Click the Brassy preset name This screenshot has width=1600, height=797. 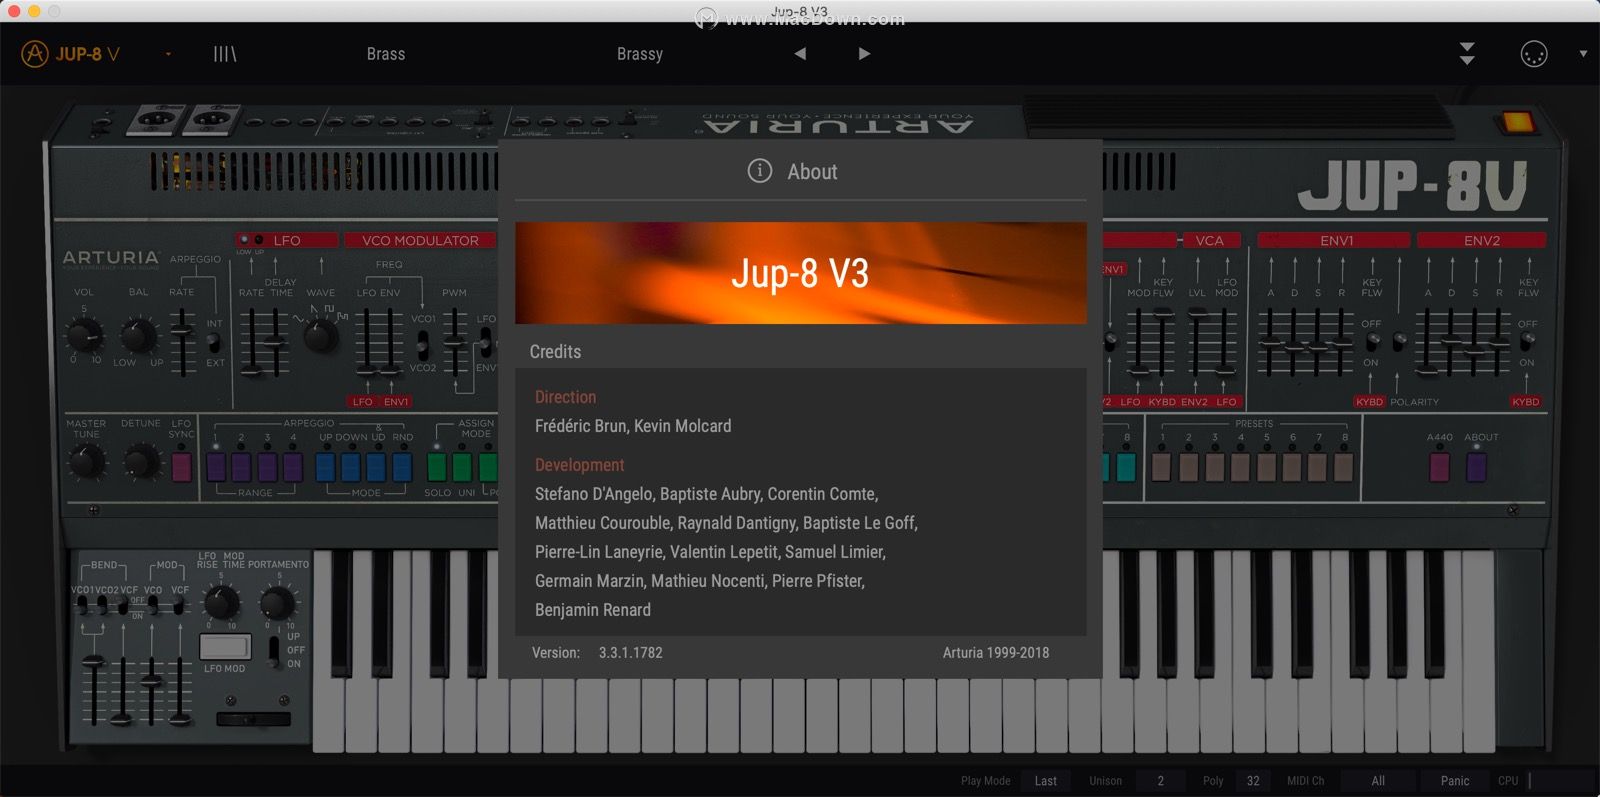(x=640, y=54)
